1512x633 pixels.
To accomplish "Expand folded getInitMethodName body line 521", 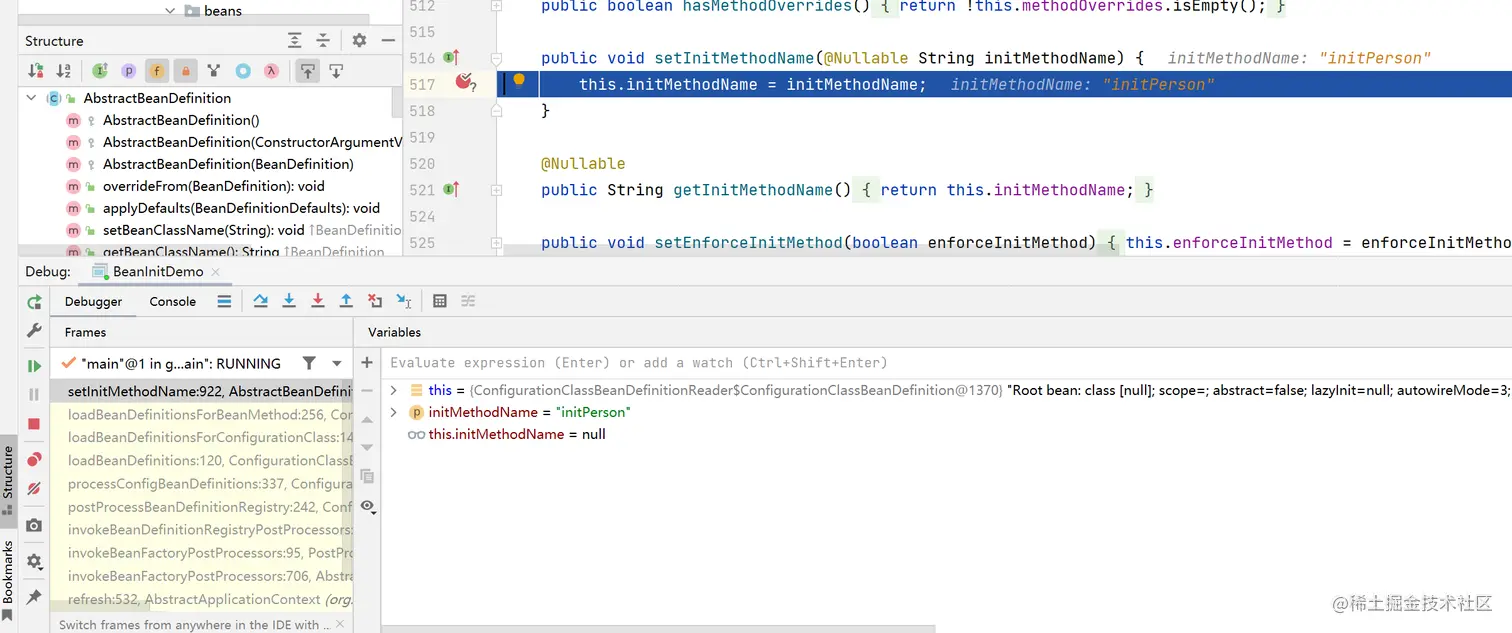I will (496, 189).
